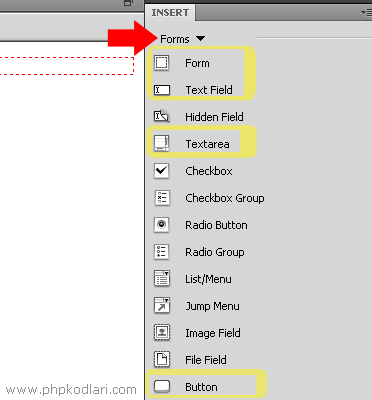The width and height of the screenshot is (372, 400).
Task: Insert a Hidden Field via its icon
Action: coord(162,117)
